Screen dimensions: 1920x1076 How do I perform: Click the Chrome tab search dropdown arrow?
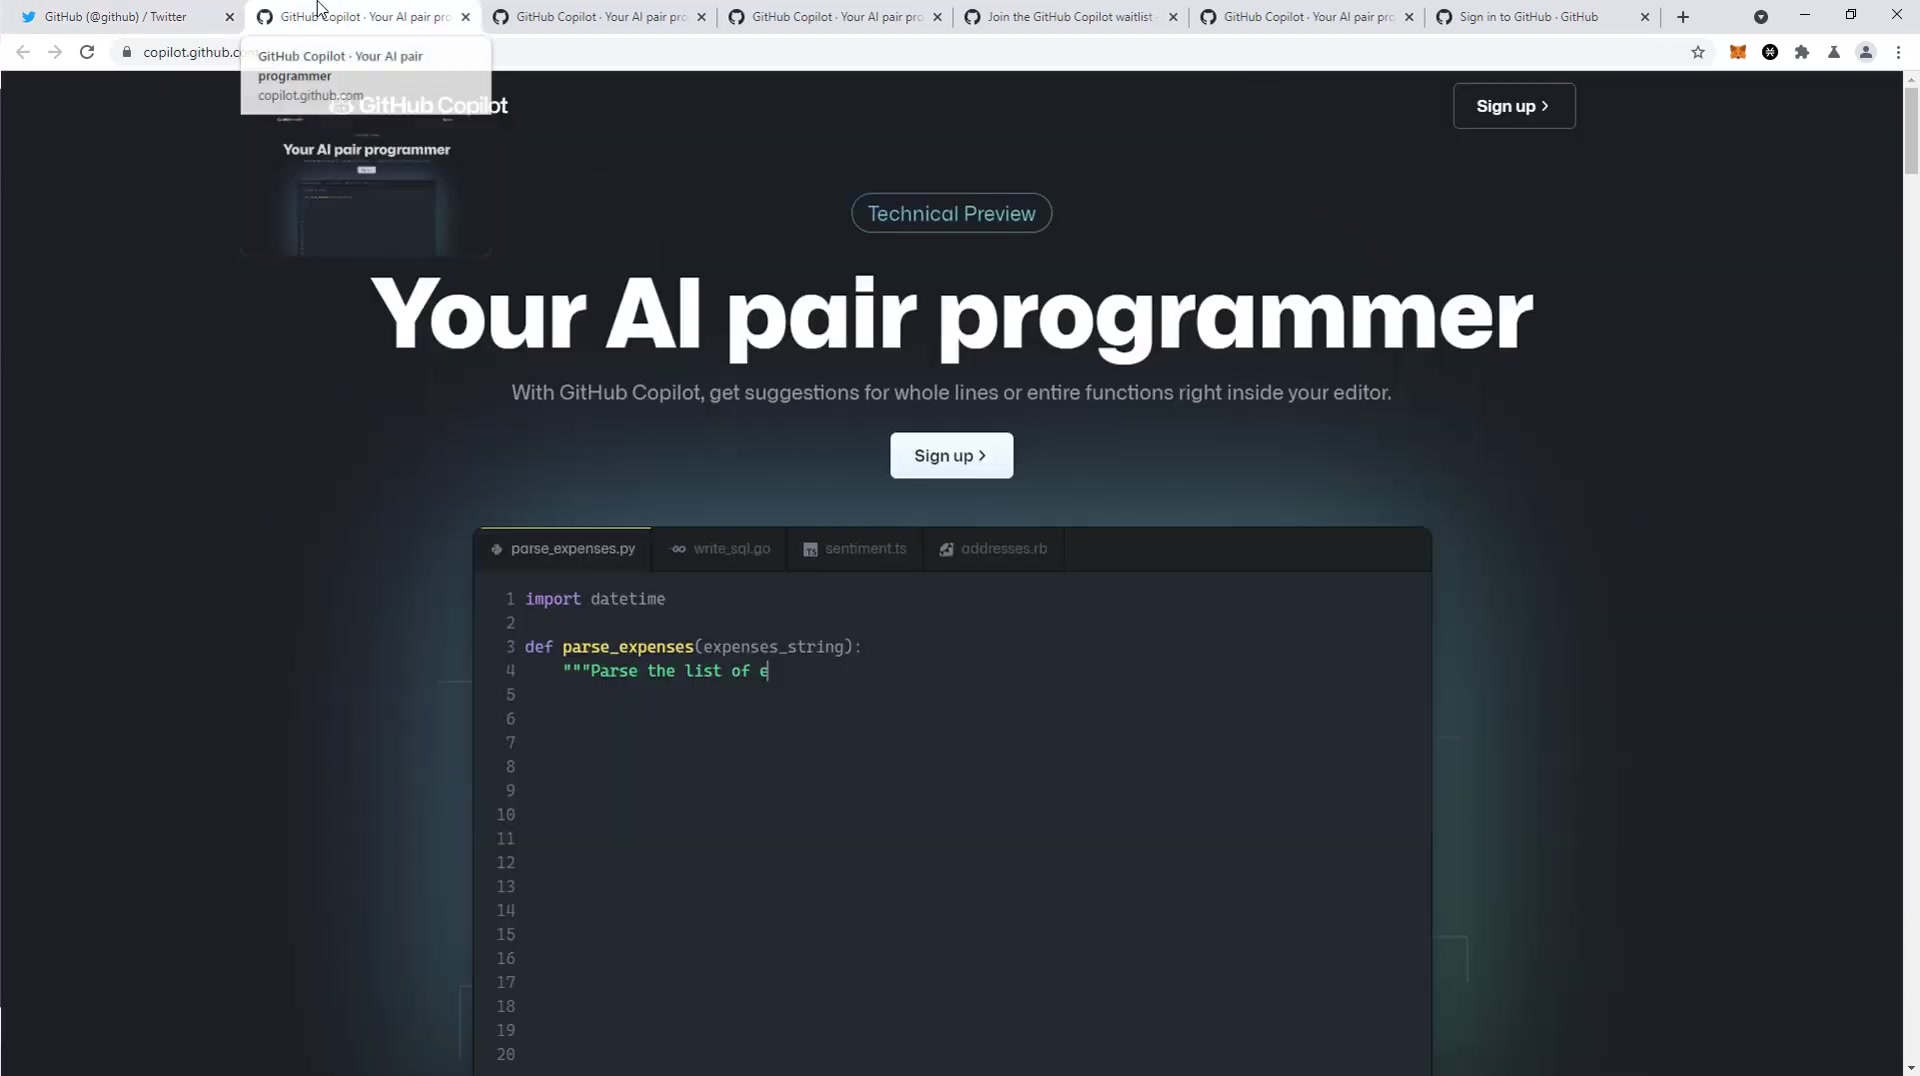(1761, 17)
